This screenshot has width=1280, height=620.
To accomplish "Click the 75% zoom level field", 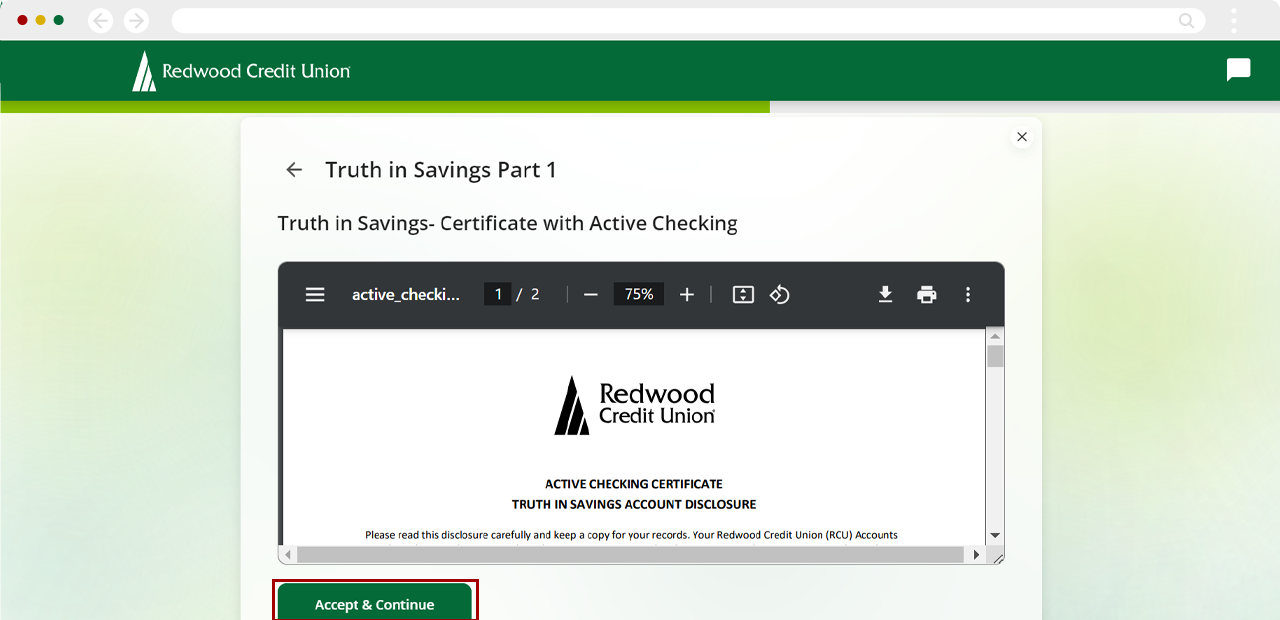I will [639, 294].
